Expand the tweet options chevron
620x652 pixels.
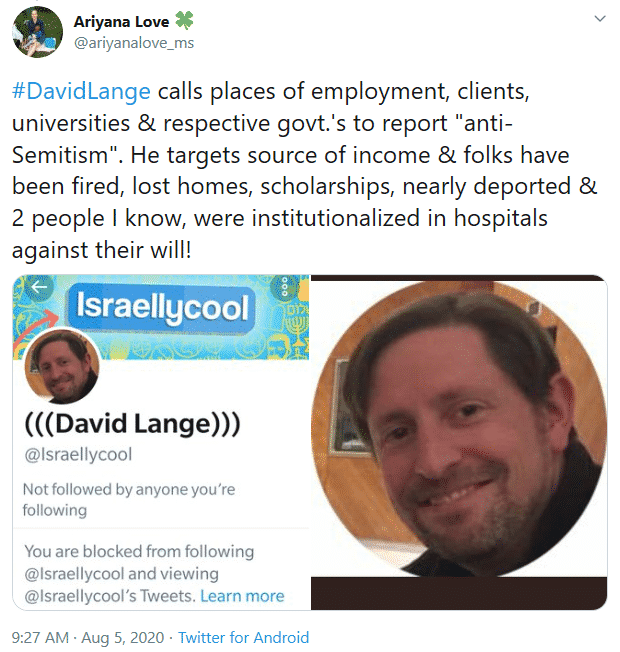(600, 19)
